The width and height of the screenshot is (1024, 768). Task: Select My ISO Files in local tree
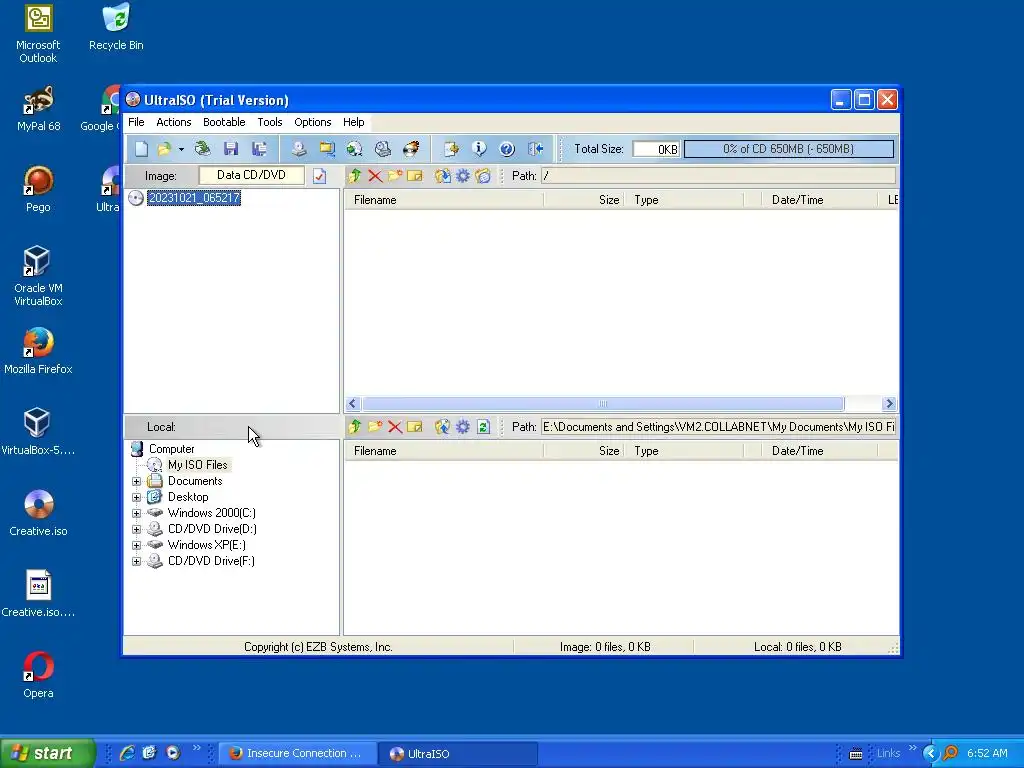[197, 465]
